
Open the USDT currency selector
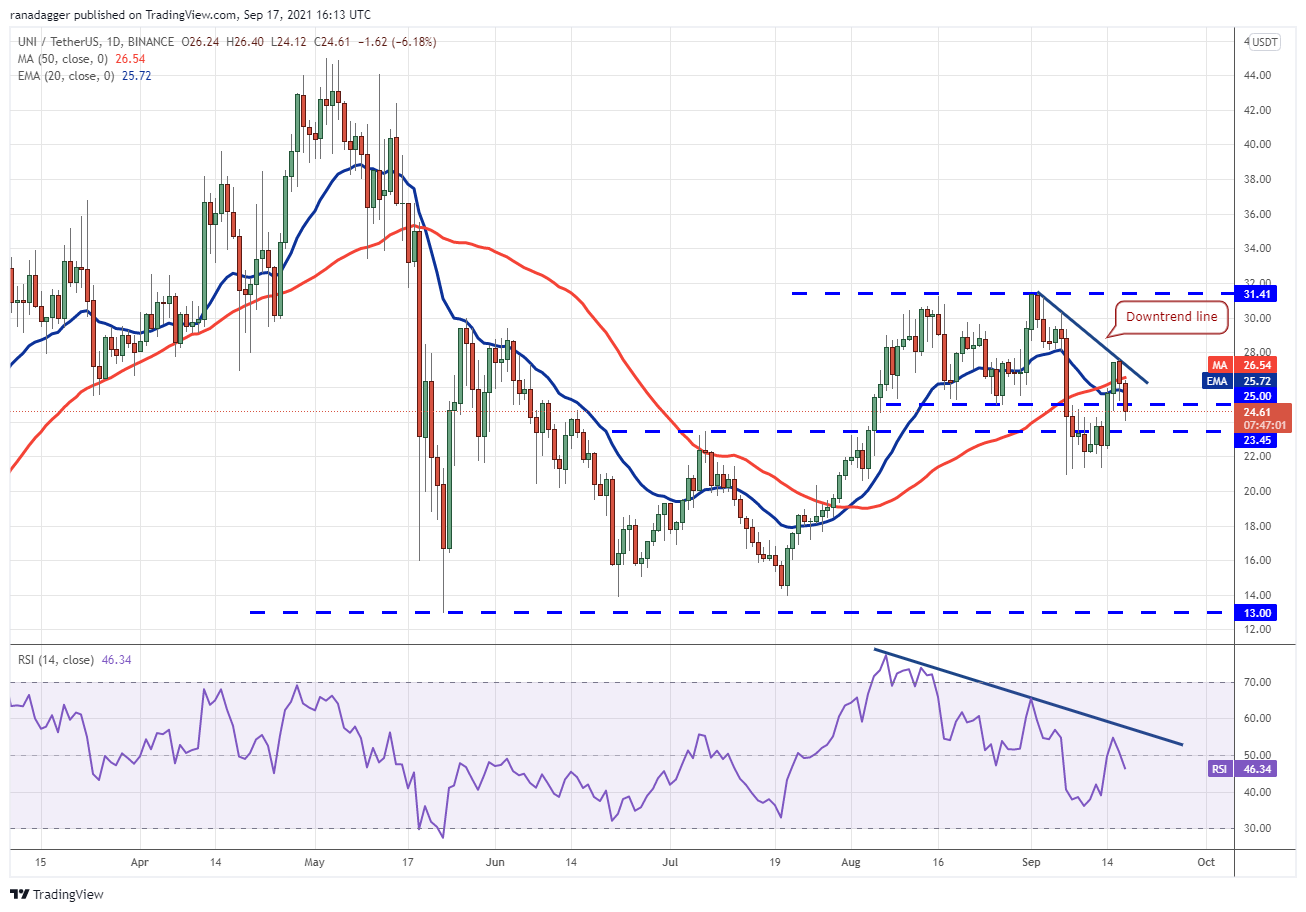click(1265, 42)
